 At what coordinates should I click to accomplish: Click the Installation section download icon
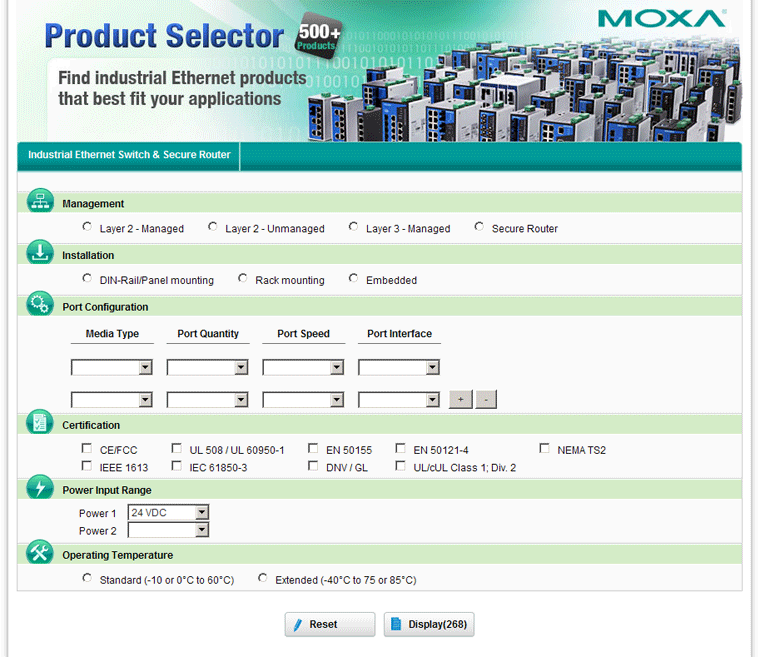pyautogui.click(x=39, y=254)
